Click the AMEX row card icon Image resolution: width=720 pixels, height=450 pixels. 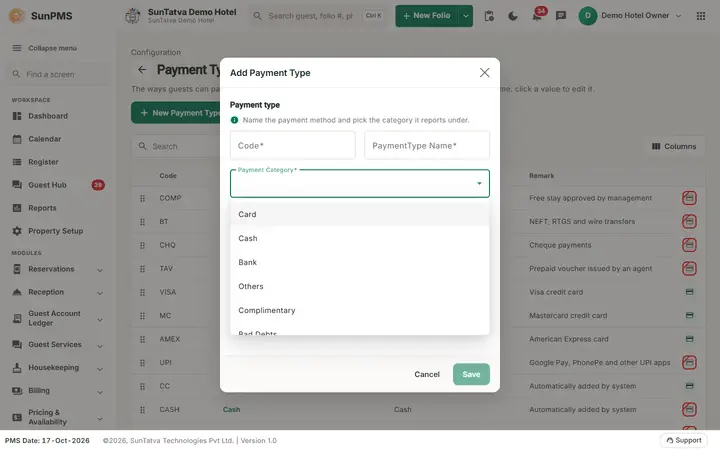[x=689, y=339]
